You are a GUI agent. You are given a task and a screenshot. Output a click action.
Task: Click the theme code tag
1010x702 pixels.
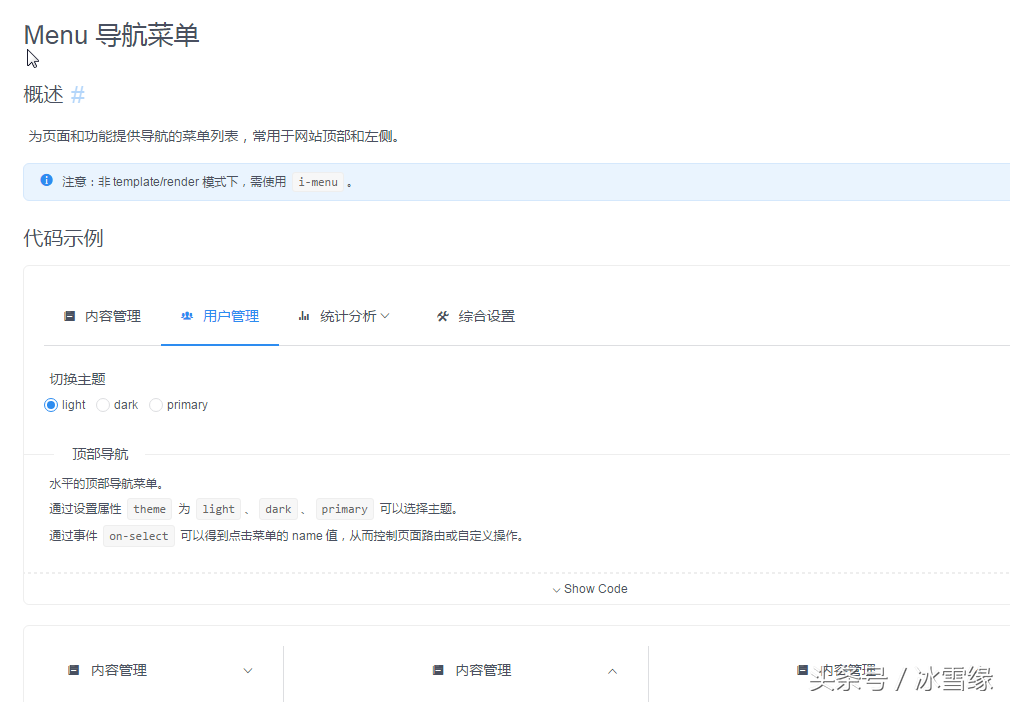(x=149, y=509)
